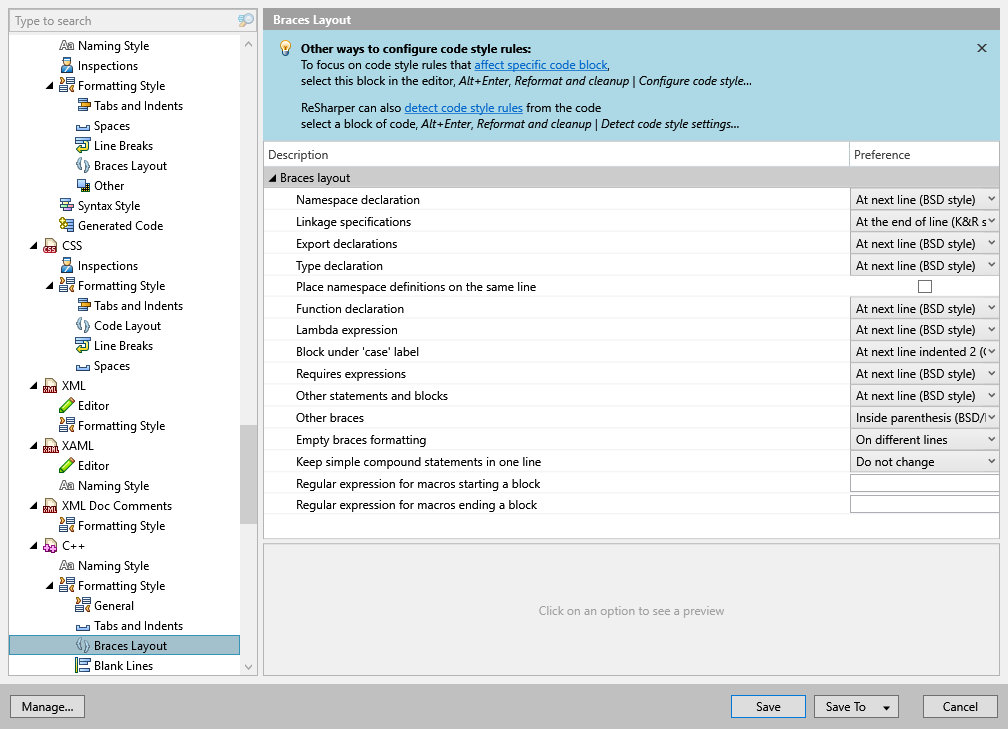Viewport: 1008px width, 729px height.
Task: Select Blank Lines under C++ Formatting Style
Action: (x=123, y=666)
